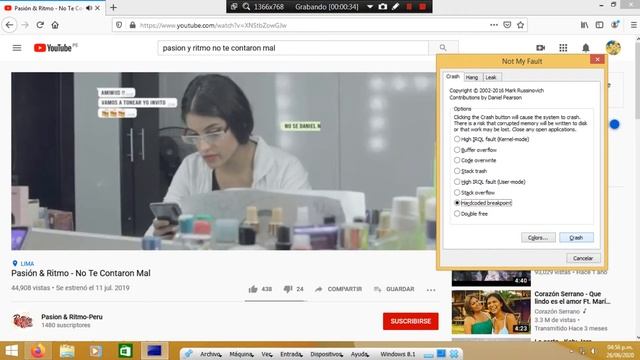Select Hardcoded breakpoint crash option
Viewport: 640px width, 360px height.
coord(483,203)
